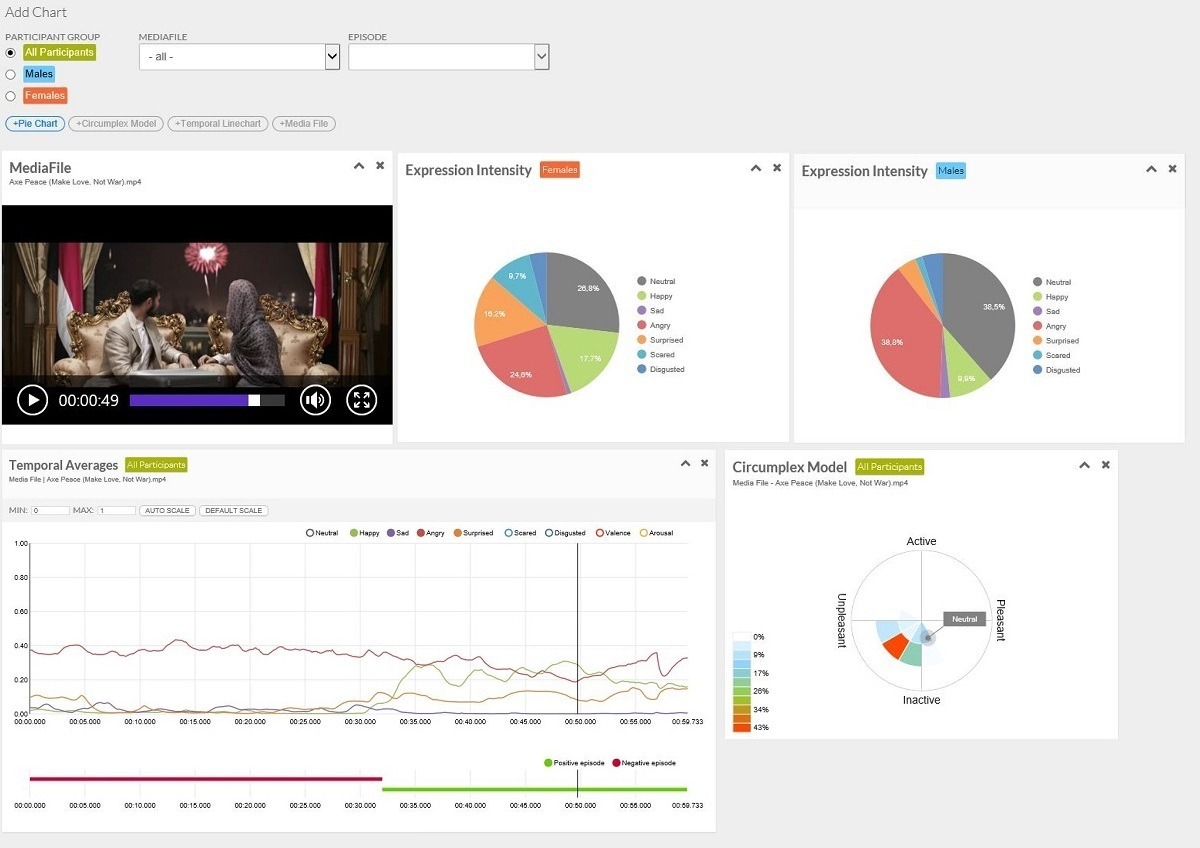Collapse the Temporal Averages panel
This screenshot has height=848, width=1200.
pyautogui.click(x=685, y=463)
